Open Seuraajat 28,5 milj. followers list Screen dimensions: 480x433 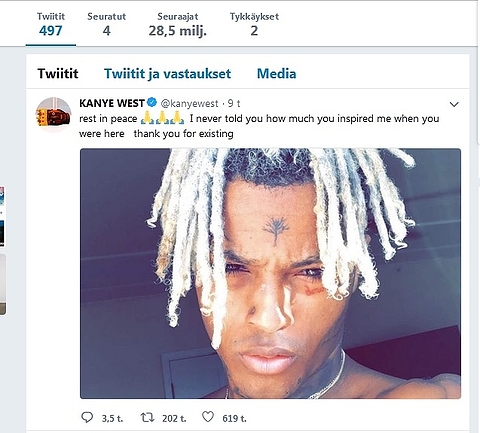[178, 25]
